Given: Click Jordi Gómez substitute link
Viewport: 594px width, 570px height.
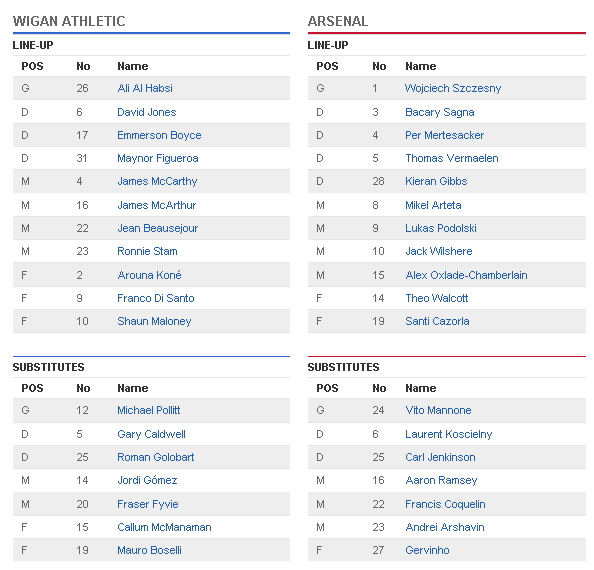Looking at the screenshot, I should [147, 480].
